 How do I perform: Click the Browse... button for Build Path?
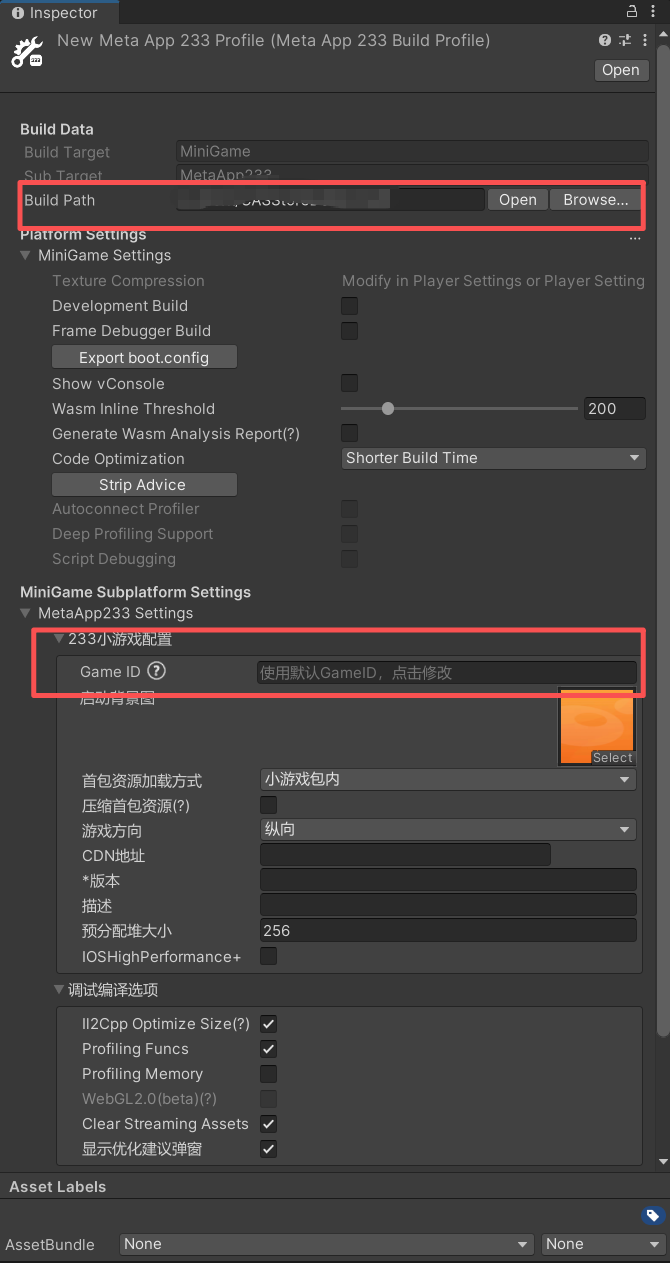[x=596, y=200]
